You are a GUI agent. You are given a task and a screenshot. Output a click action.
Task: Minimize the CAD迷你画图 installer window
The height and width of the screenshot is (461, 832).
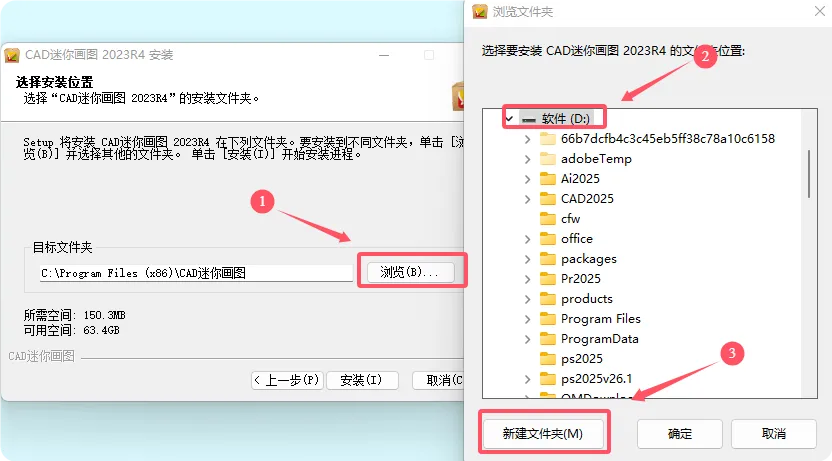[x=384, y=55]
